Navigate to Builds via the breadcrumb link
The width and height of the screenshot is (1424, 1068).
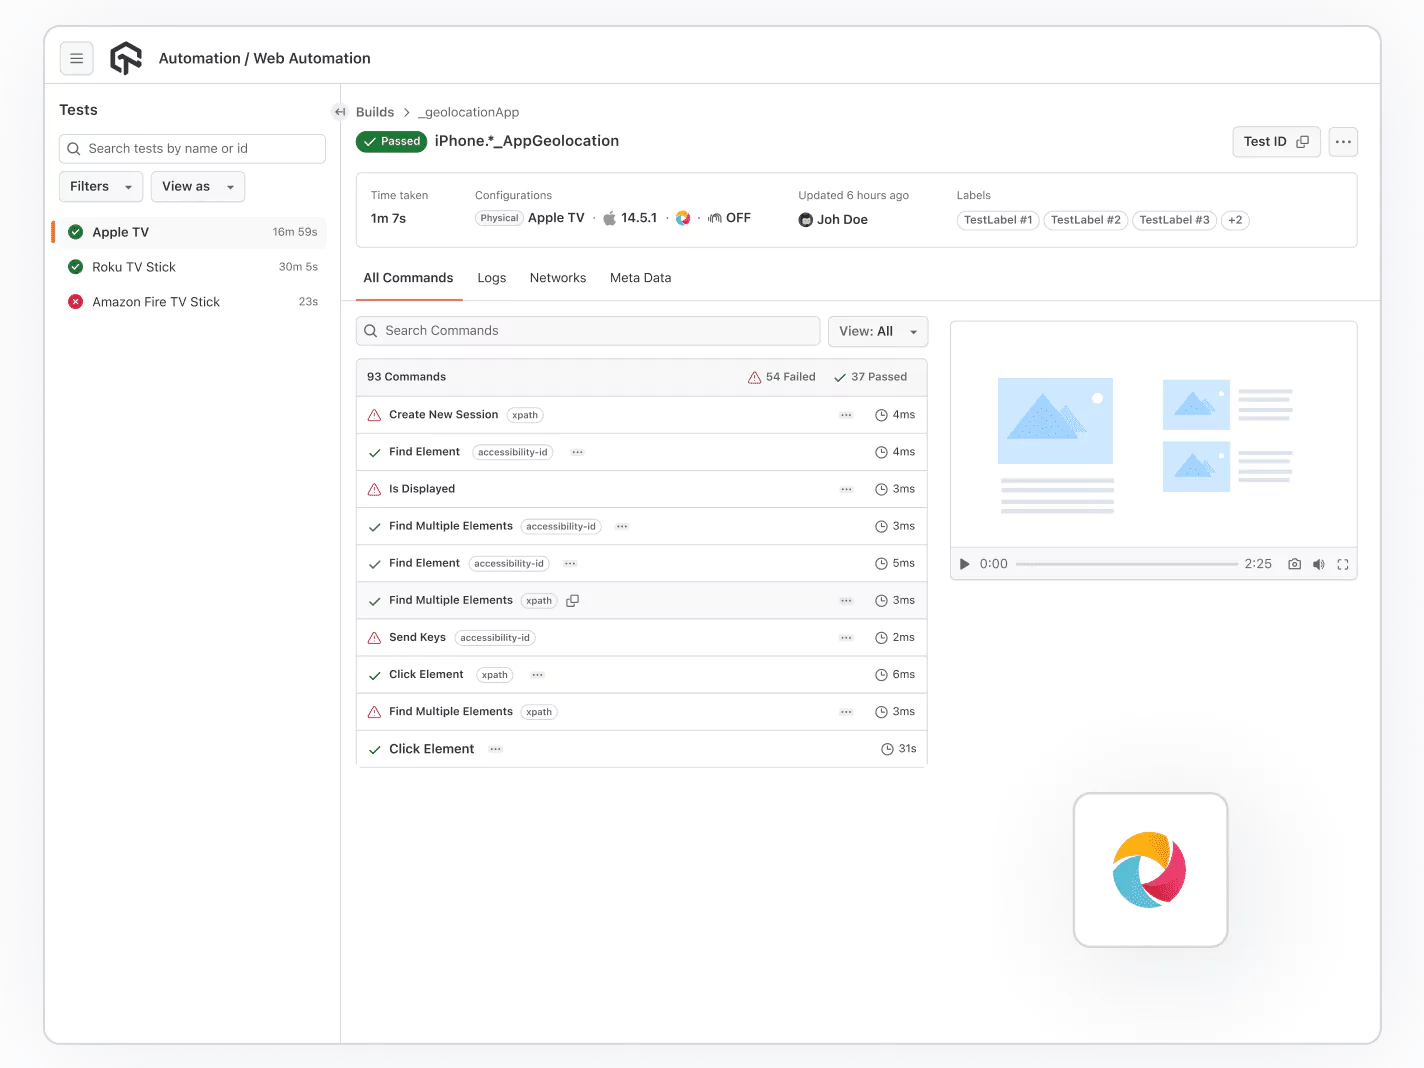click(375, 111)
